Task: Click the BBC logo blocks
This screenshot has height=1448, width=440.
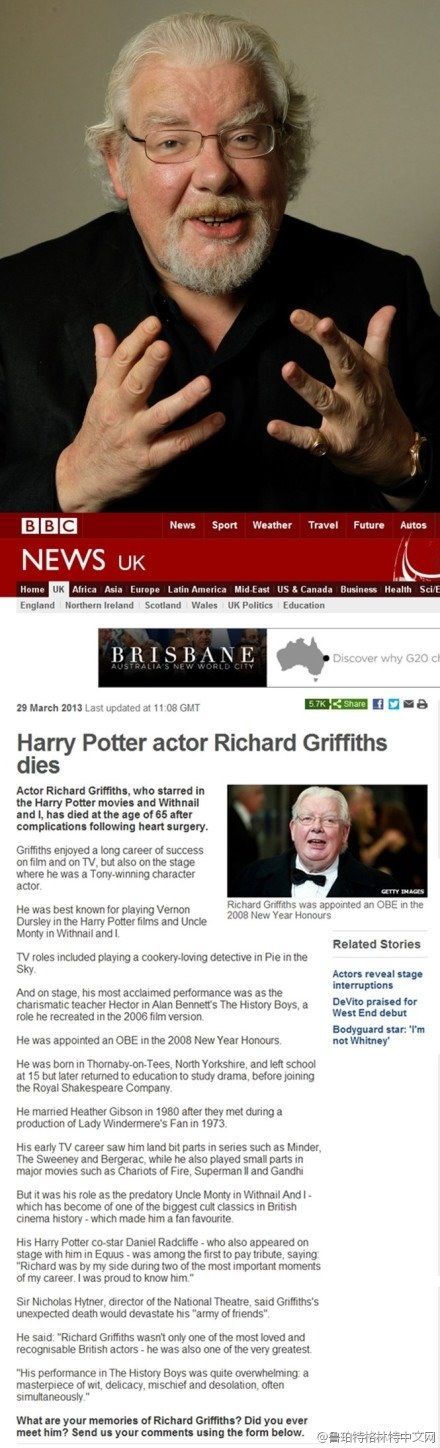Action: pyautogui.click(x=48, y=526)
